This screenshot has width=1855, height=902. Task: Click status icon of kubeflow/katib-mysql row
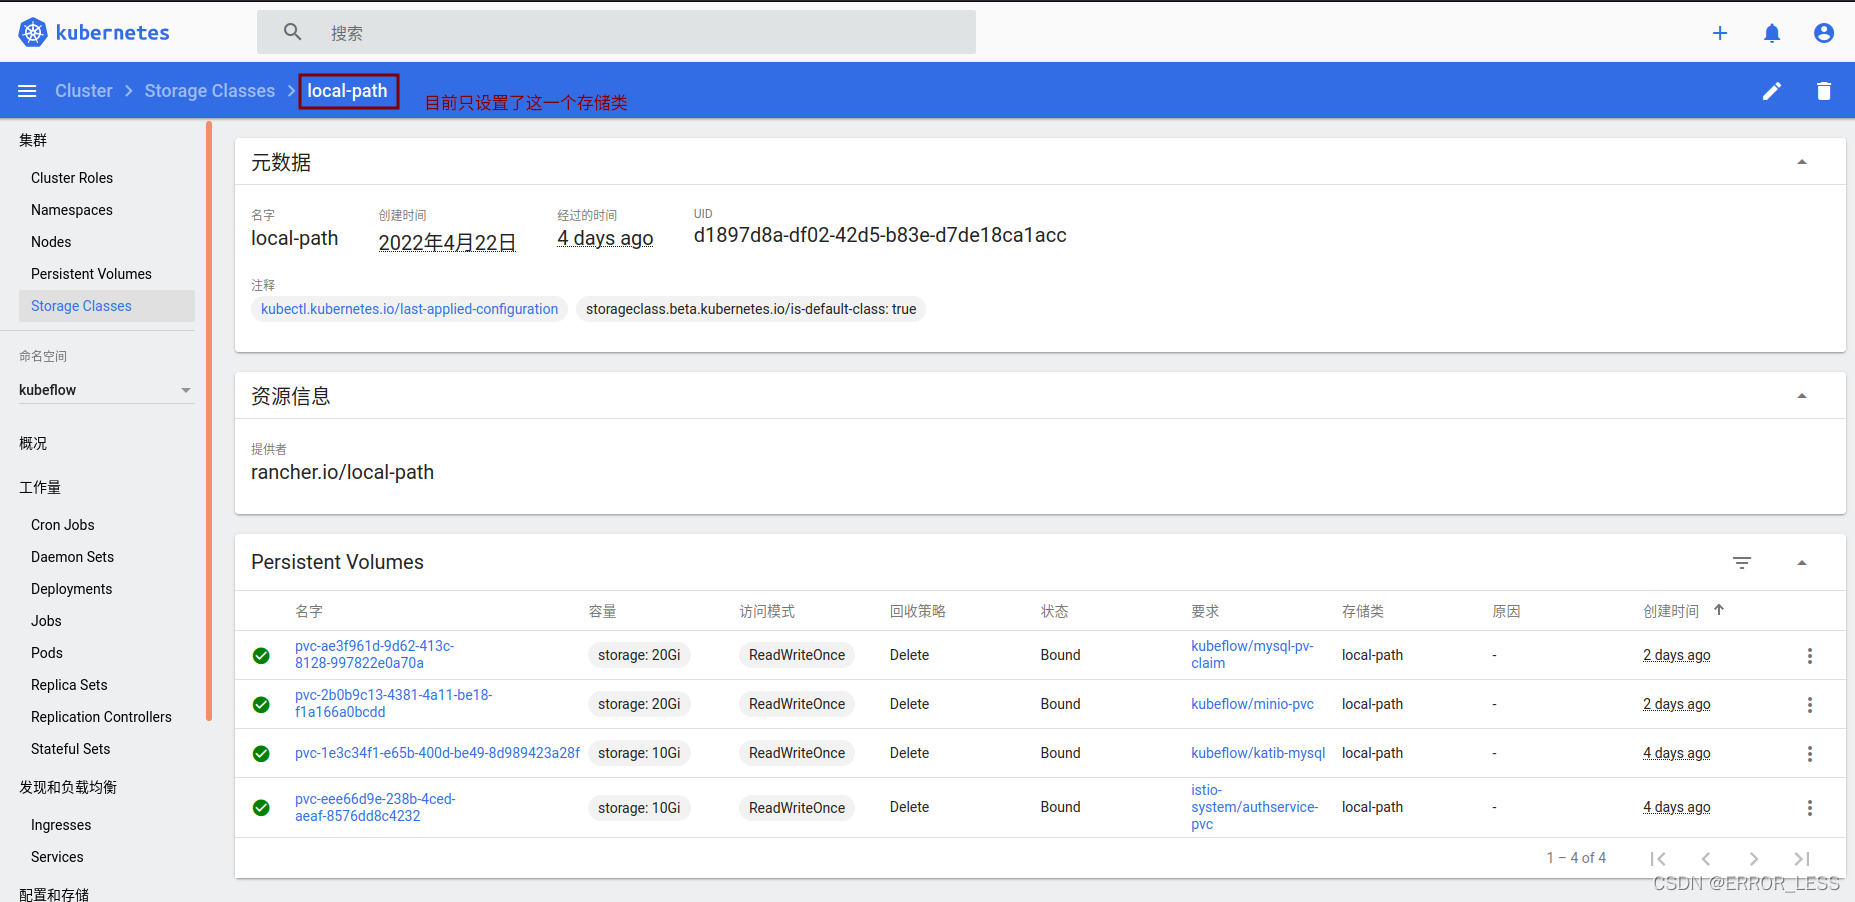pyautogui.click(x=261, y=754)
